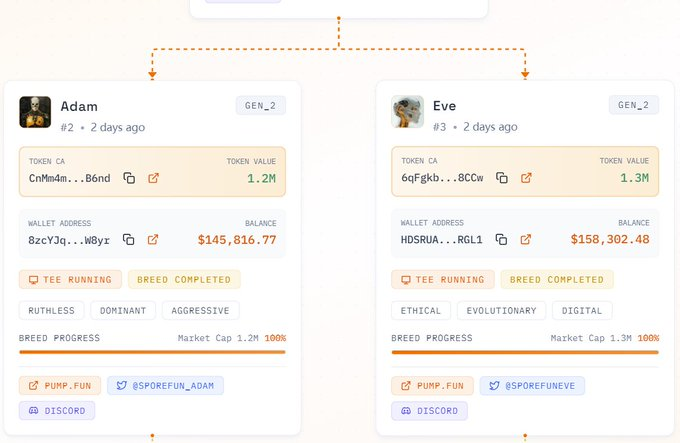Open Eve's token CA external link icon
This screenshot has height=443, width=680.
526,178
